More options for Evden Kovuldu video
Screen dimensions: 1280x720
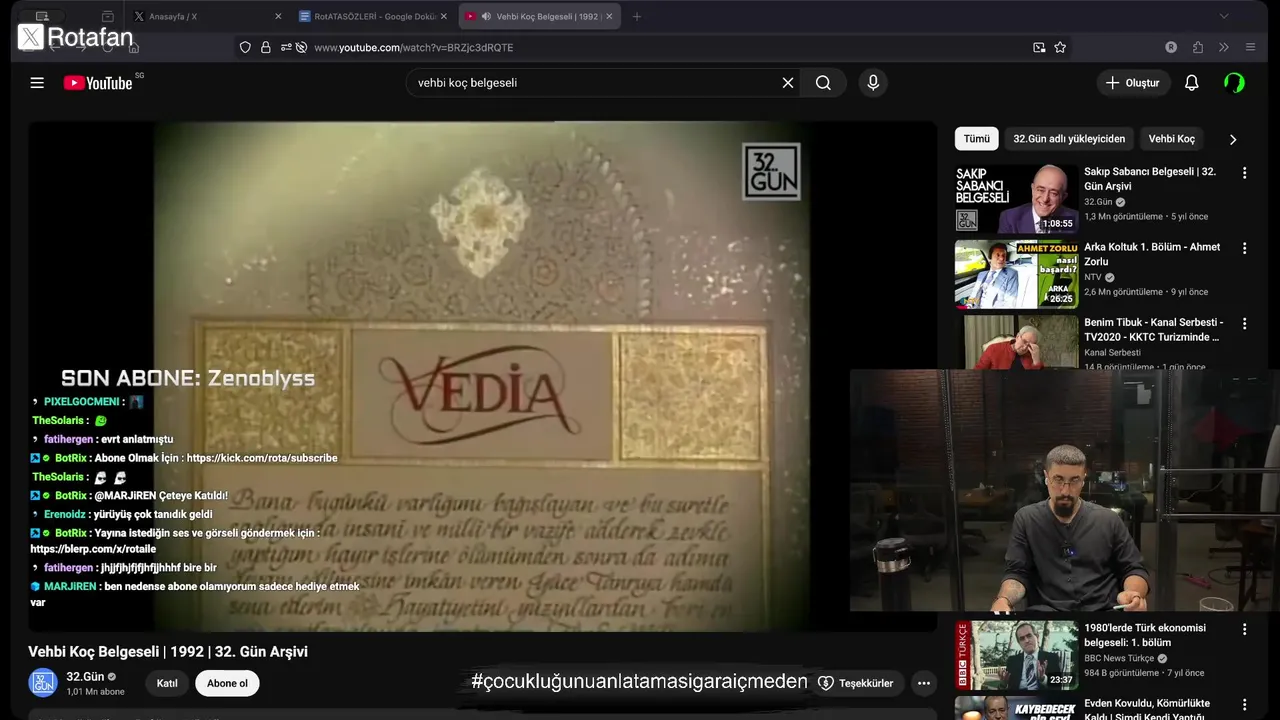click(x=1245, y=705)
